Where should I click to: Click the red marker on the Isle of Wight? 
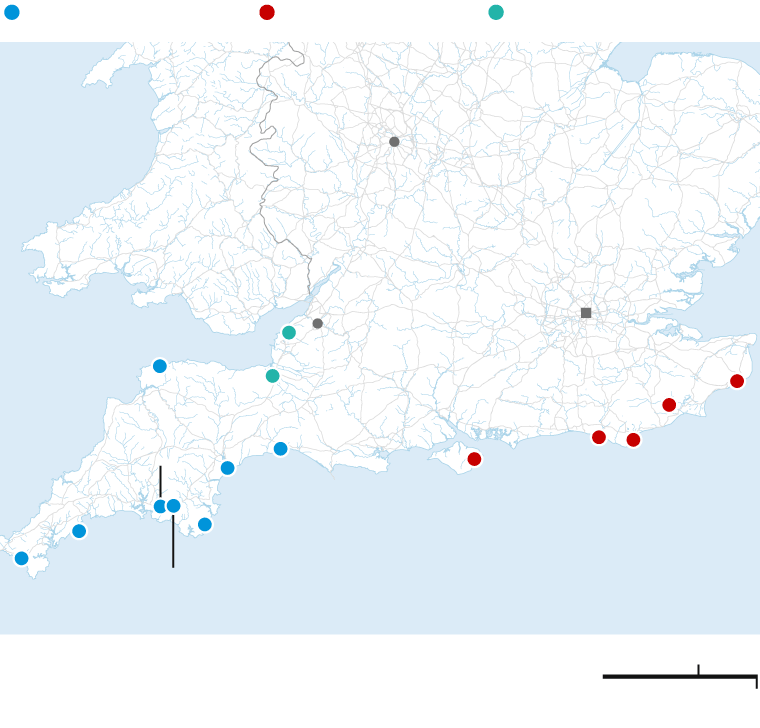[x=474, y=459]
